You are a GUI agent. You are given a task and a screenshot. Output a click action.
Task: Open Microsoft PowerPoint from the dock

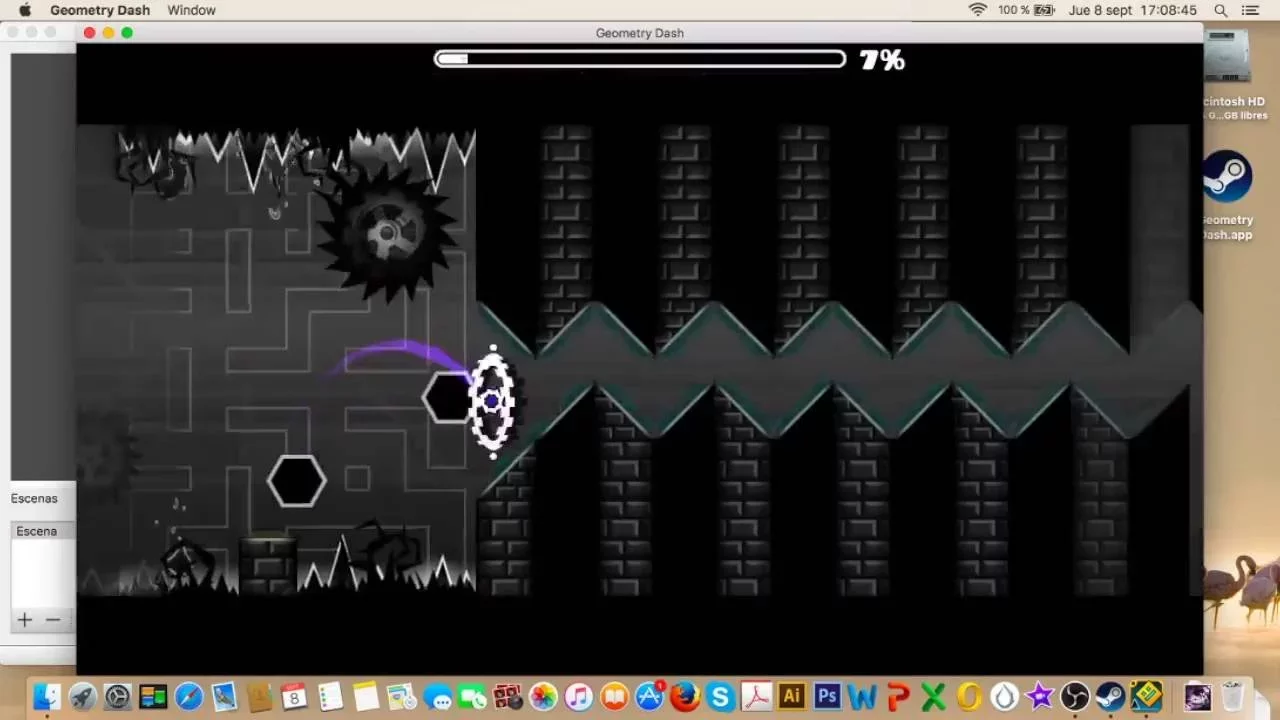tap(898, 696)
